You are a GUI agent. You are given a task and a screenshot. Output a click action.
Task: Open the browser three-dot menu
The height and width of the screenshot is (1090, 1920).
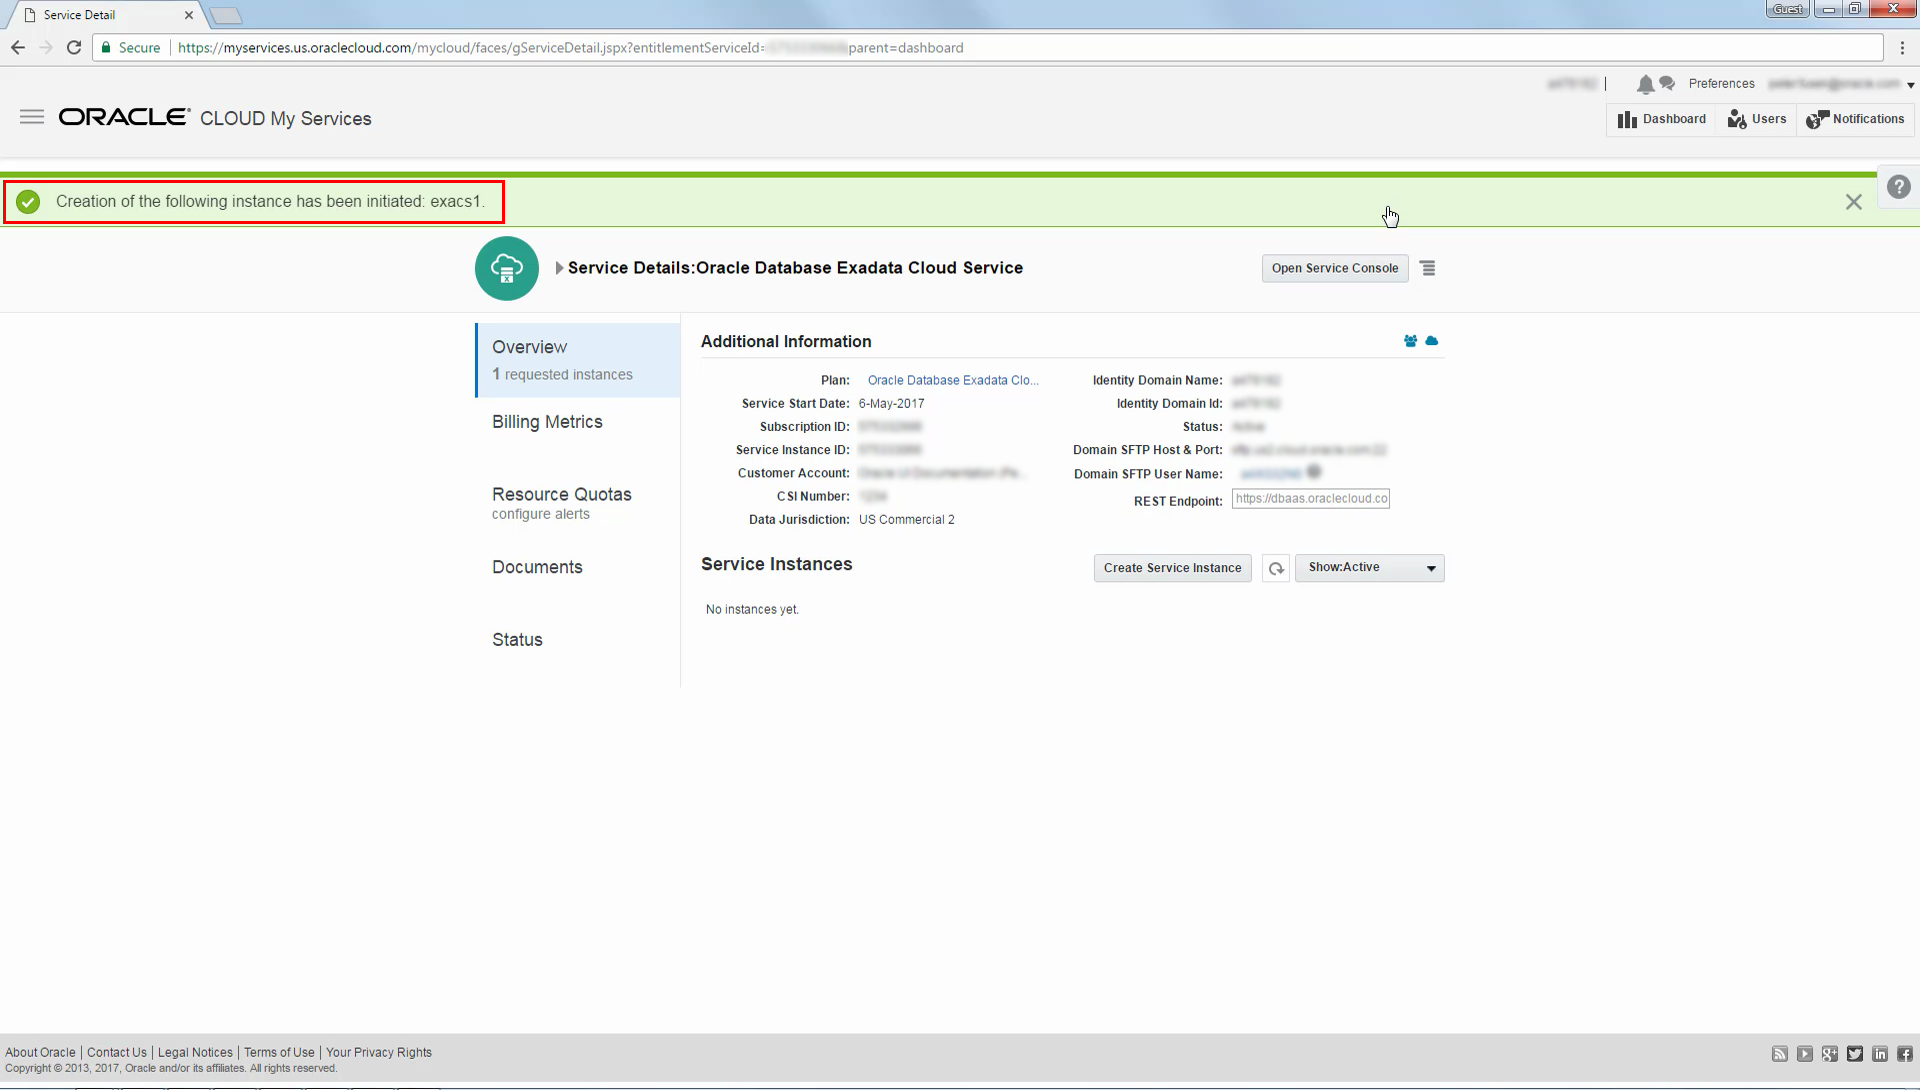pos(1902,47)
